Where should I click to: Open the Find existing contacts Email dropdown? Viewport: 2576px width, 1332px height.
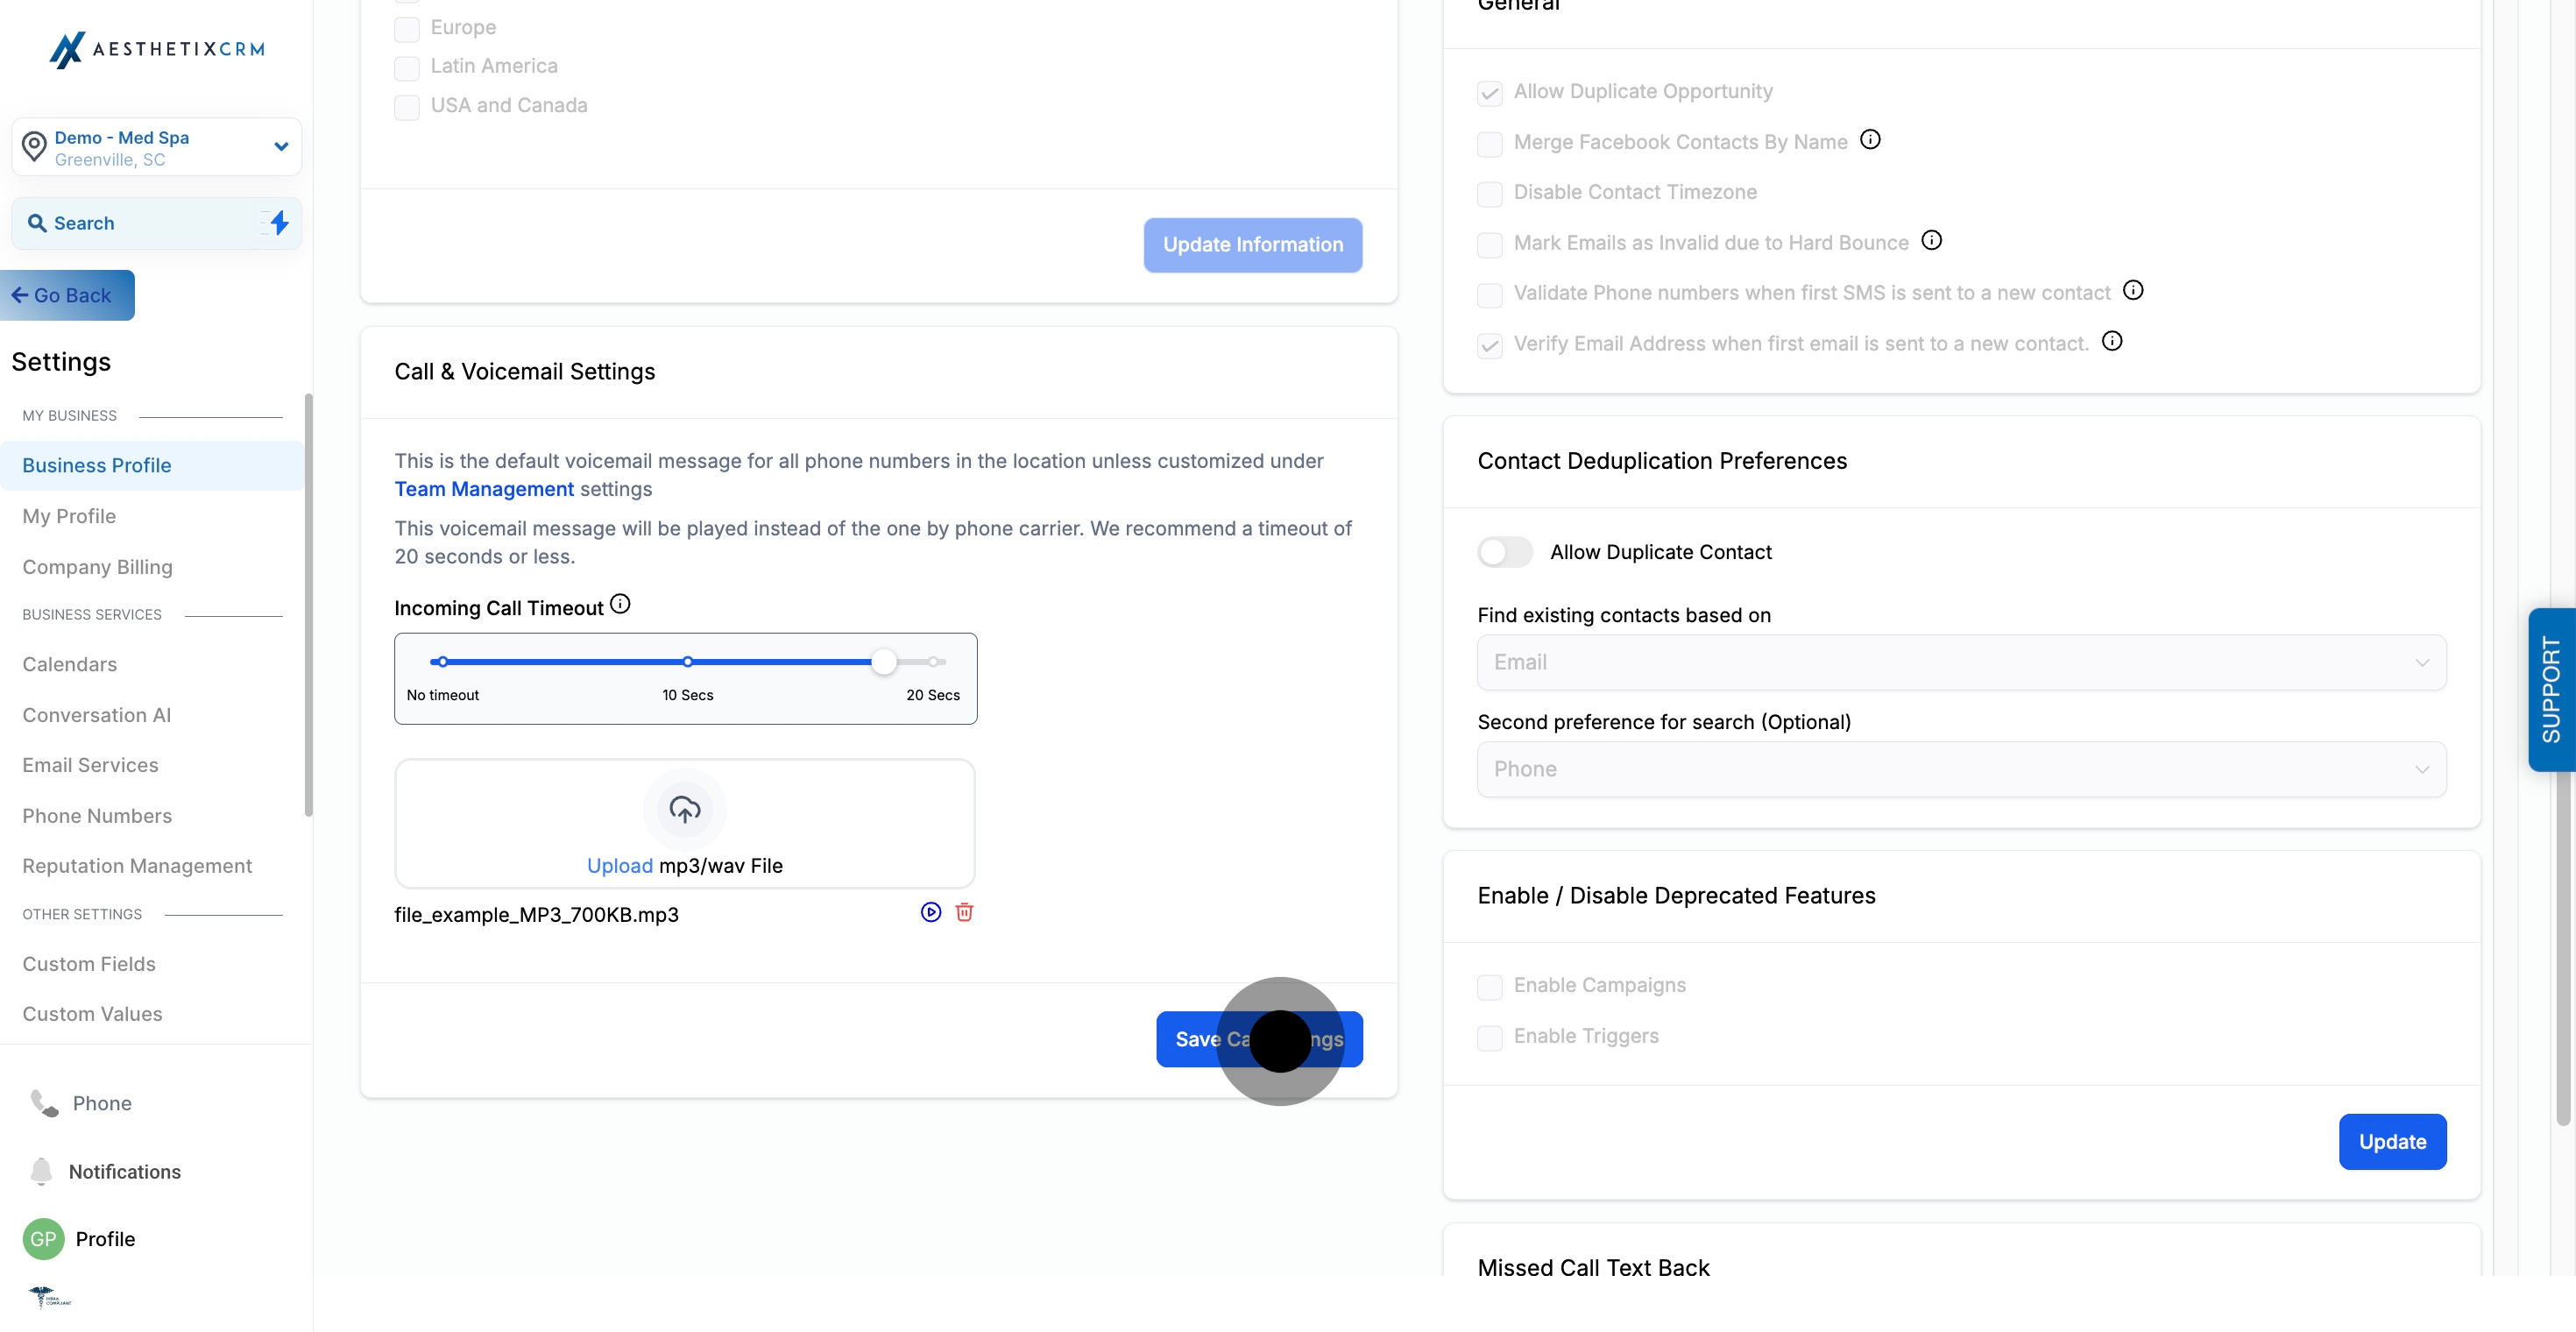click(x=1960, y=662)
